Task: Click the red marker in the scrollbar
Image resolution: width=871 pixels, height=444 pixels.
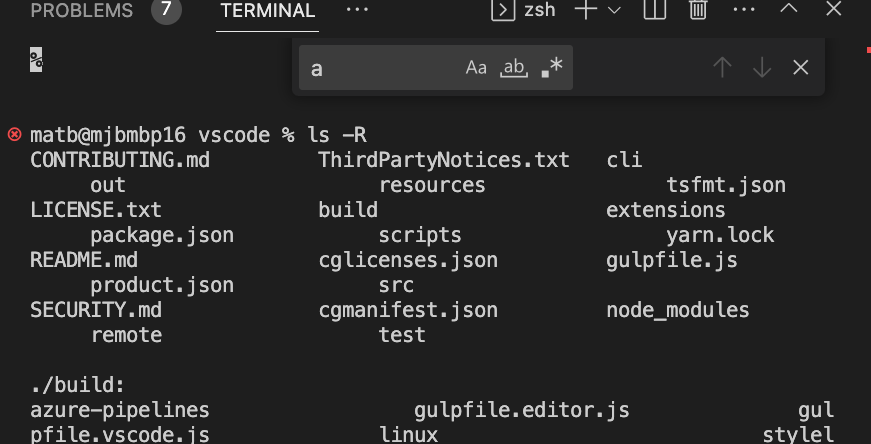Action: point(866,48)
